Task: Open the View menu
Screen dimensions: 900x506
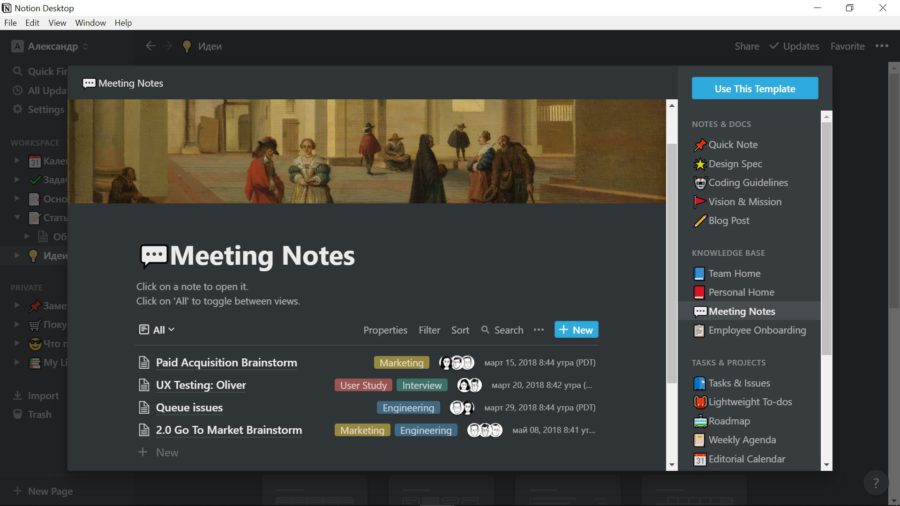Action: [57, 23]
